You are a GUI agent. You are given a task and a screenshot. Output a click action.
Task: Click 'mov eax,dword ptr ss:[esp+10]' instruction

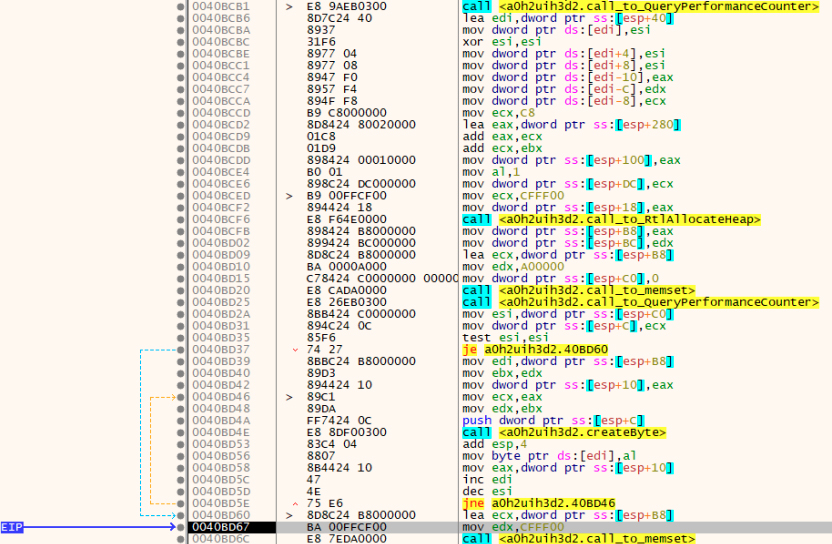[568, 468]
